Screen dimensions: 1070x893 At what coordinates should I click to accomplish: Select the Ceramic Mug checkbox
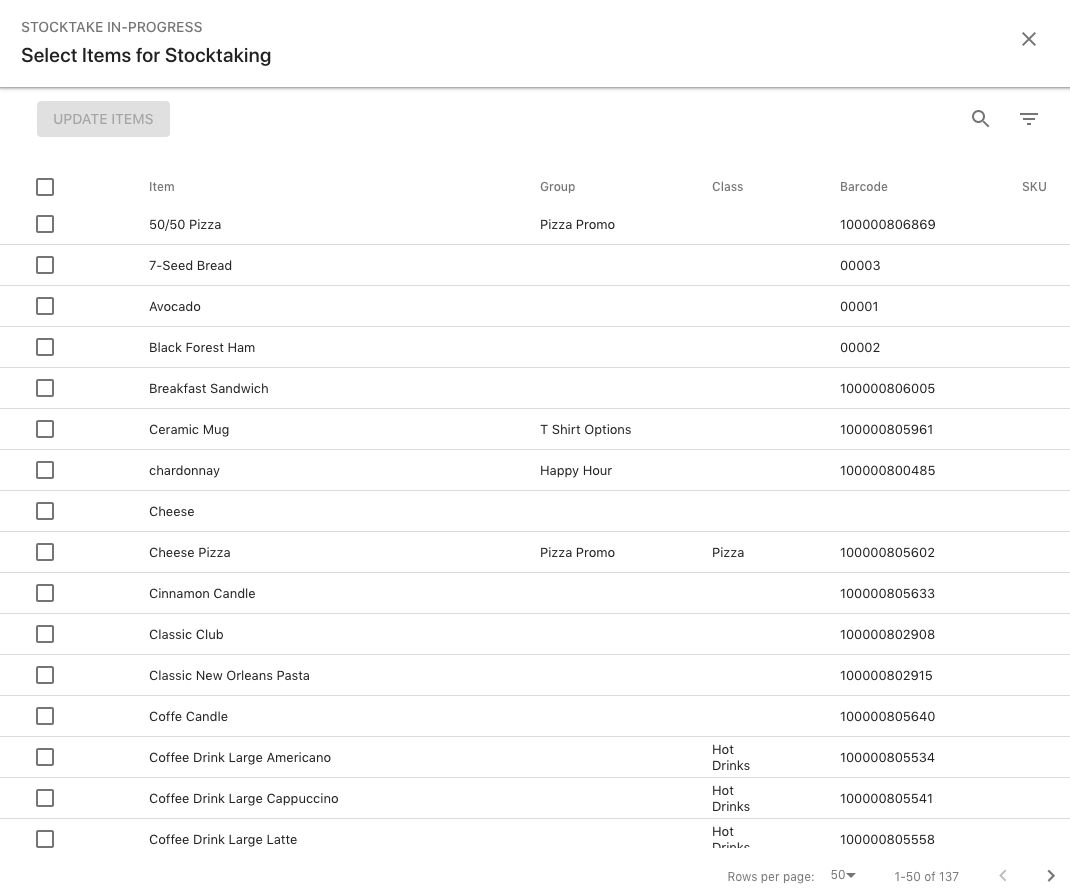click(x=45, y=429)
